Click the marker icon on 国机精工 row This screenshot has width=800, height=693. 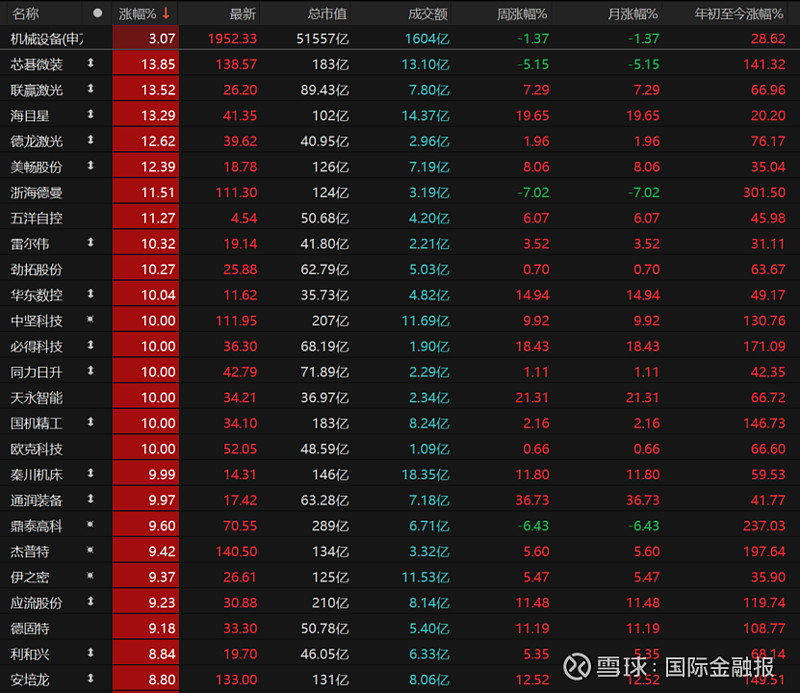tap(90, 422)
